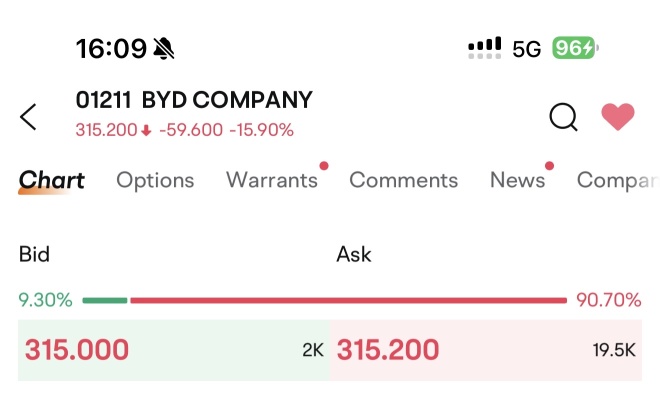Go to the Comments tab
This screenshot has height=406, width=660.
(403, 180)
